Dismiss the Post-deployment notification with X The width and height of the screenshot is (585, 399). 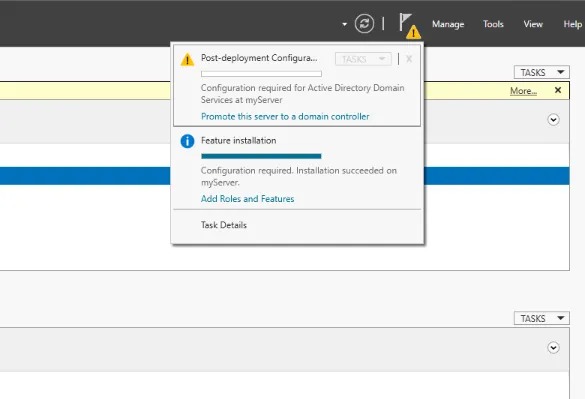click(409, 59)
